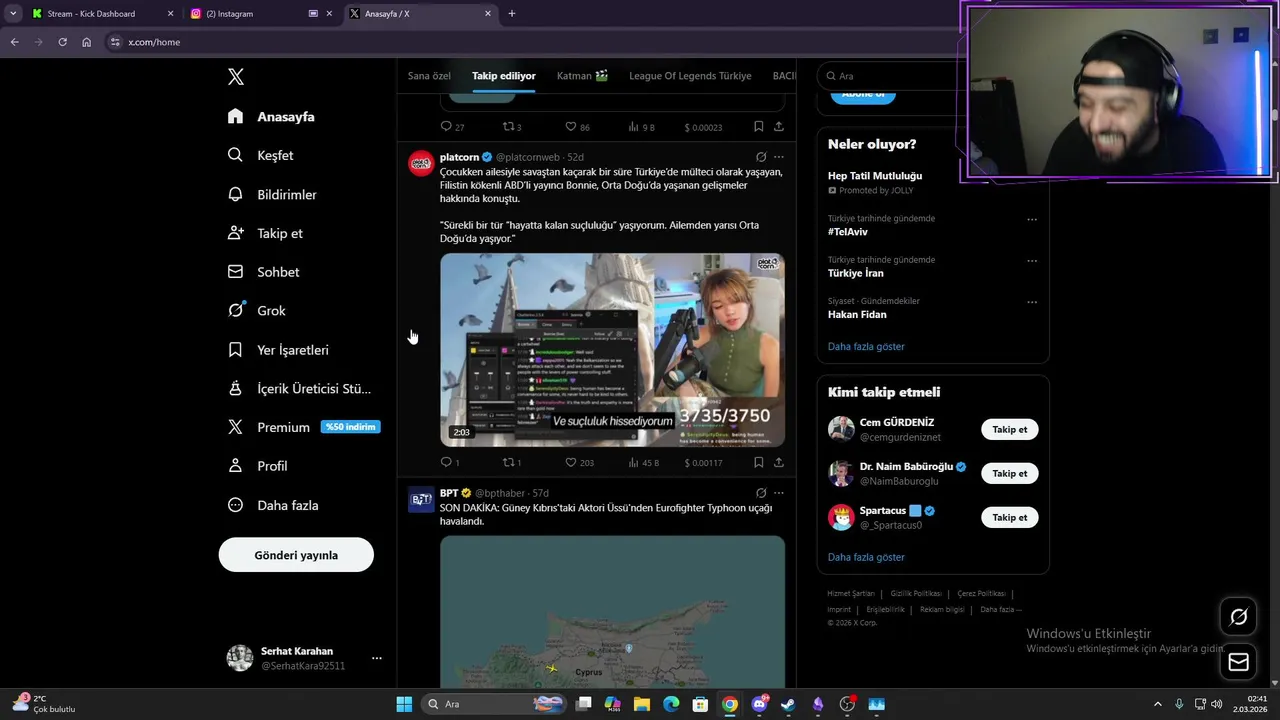The width and height of the screenshot is (1280, 720).
Task: Follow Cem GÜRDENİZ
Action: [x=1009, y=429]
